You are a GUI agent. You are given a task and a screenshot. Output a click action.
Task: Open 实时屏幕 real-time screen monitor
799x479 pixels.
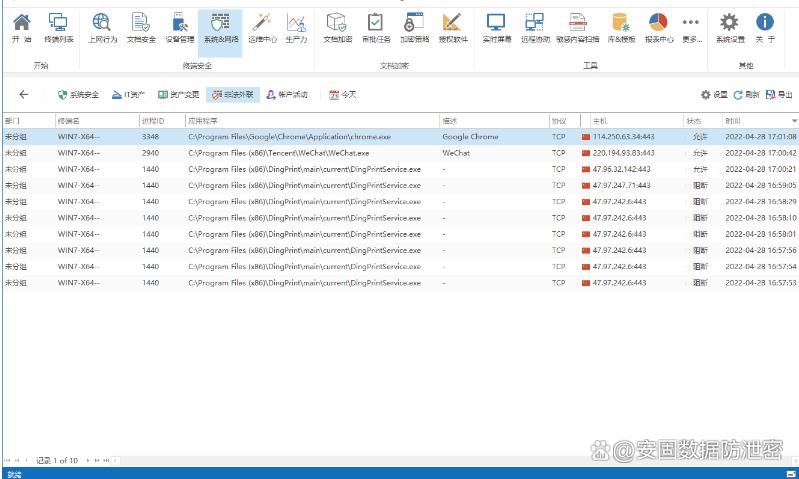[x=496, y=27]
